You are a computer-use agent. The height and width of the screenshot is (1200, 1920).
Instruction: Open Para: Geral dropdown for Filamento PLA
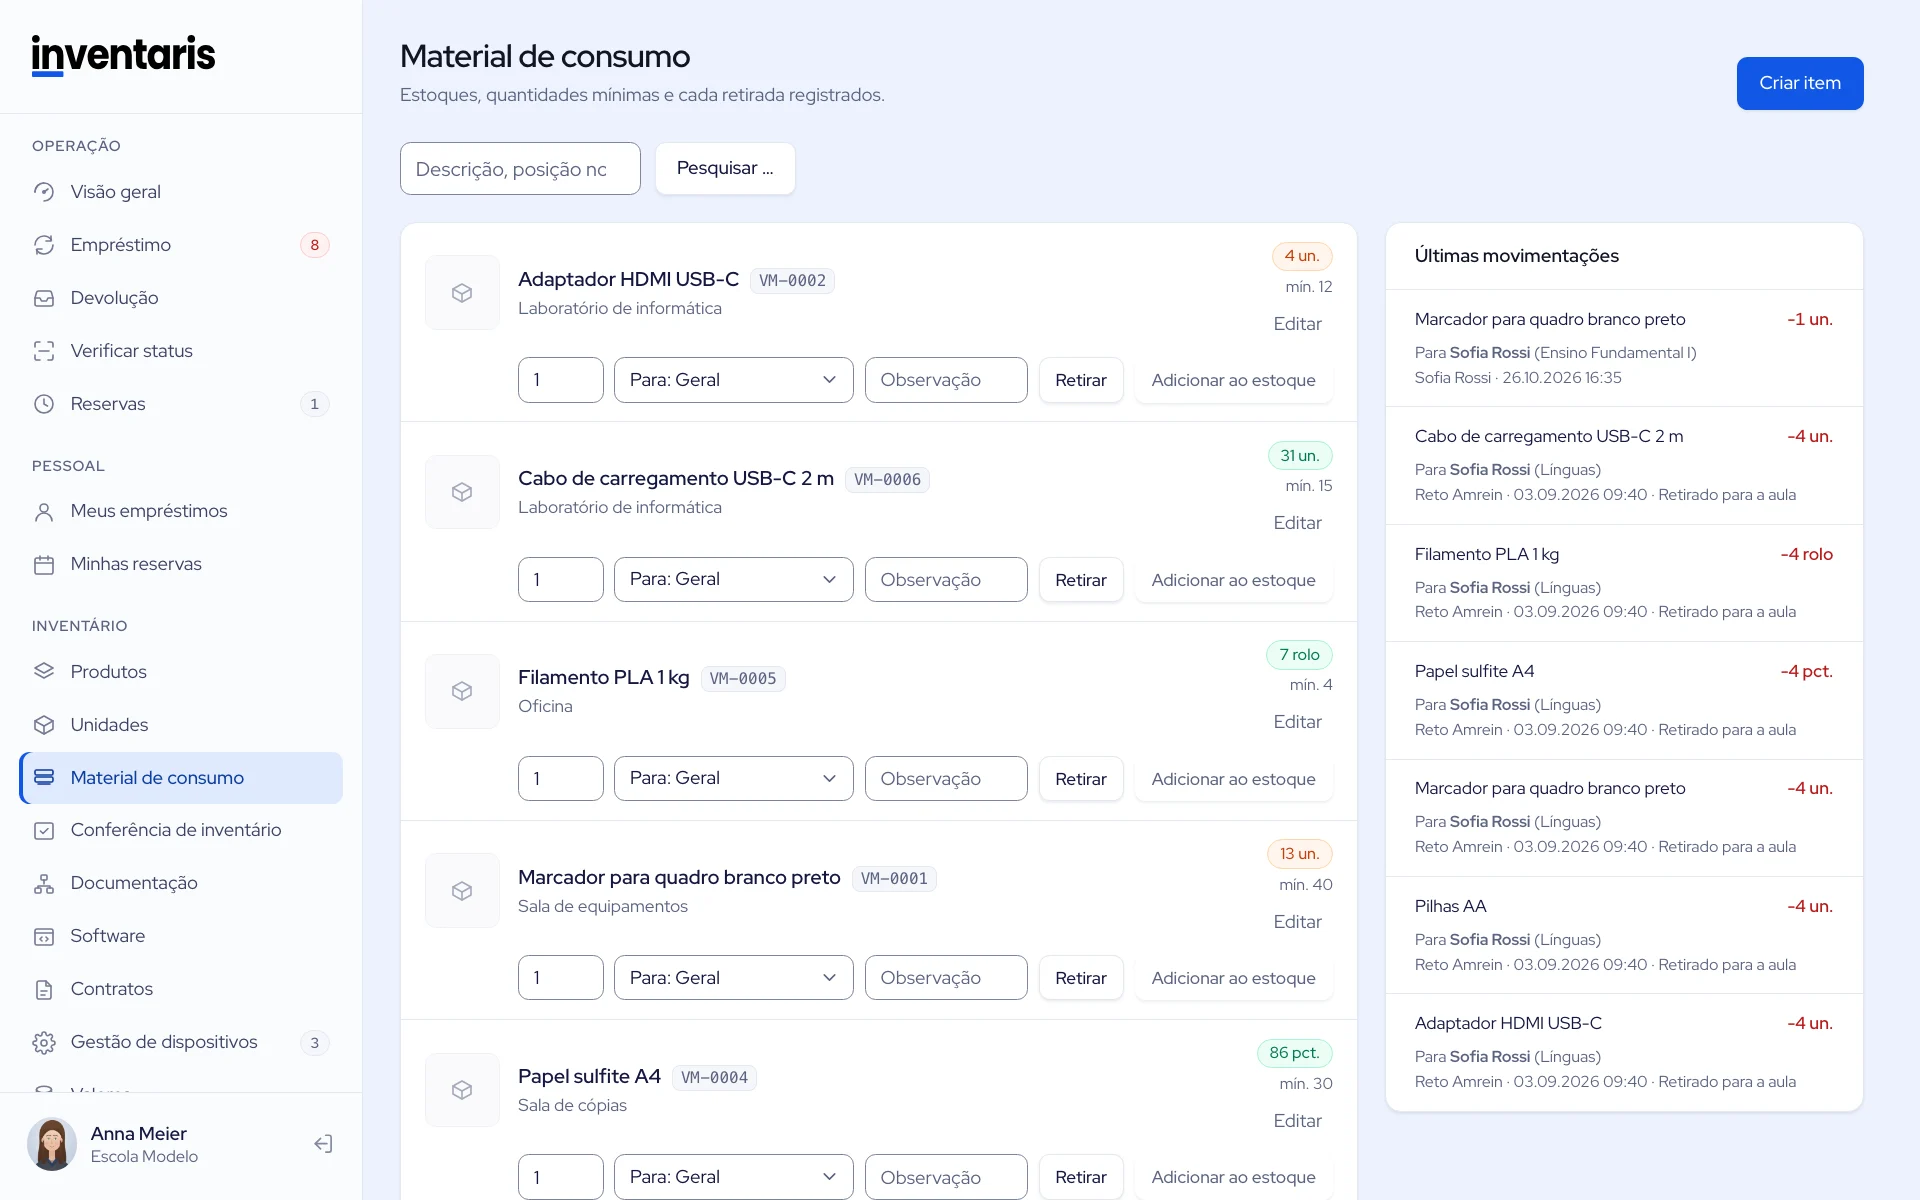(x=733, y=778)
